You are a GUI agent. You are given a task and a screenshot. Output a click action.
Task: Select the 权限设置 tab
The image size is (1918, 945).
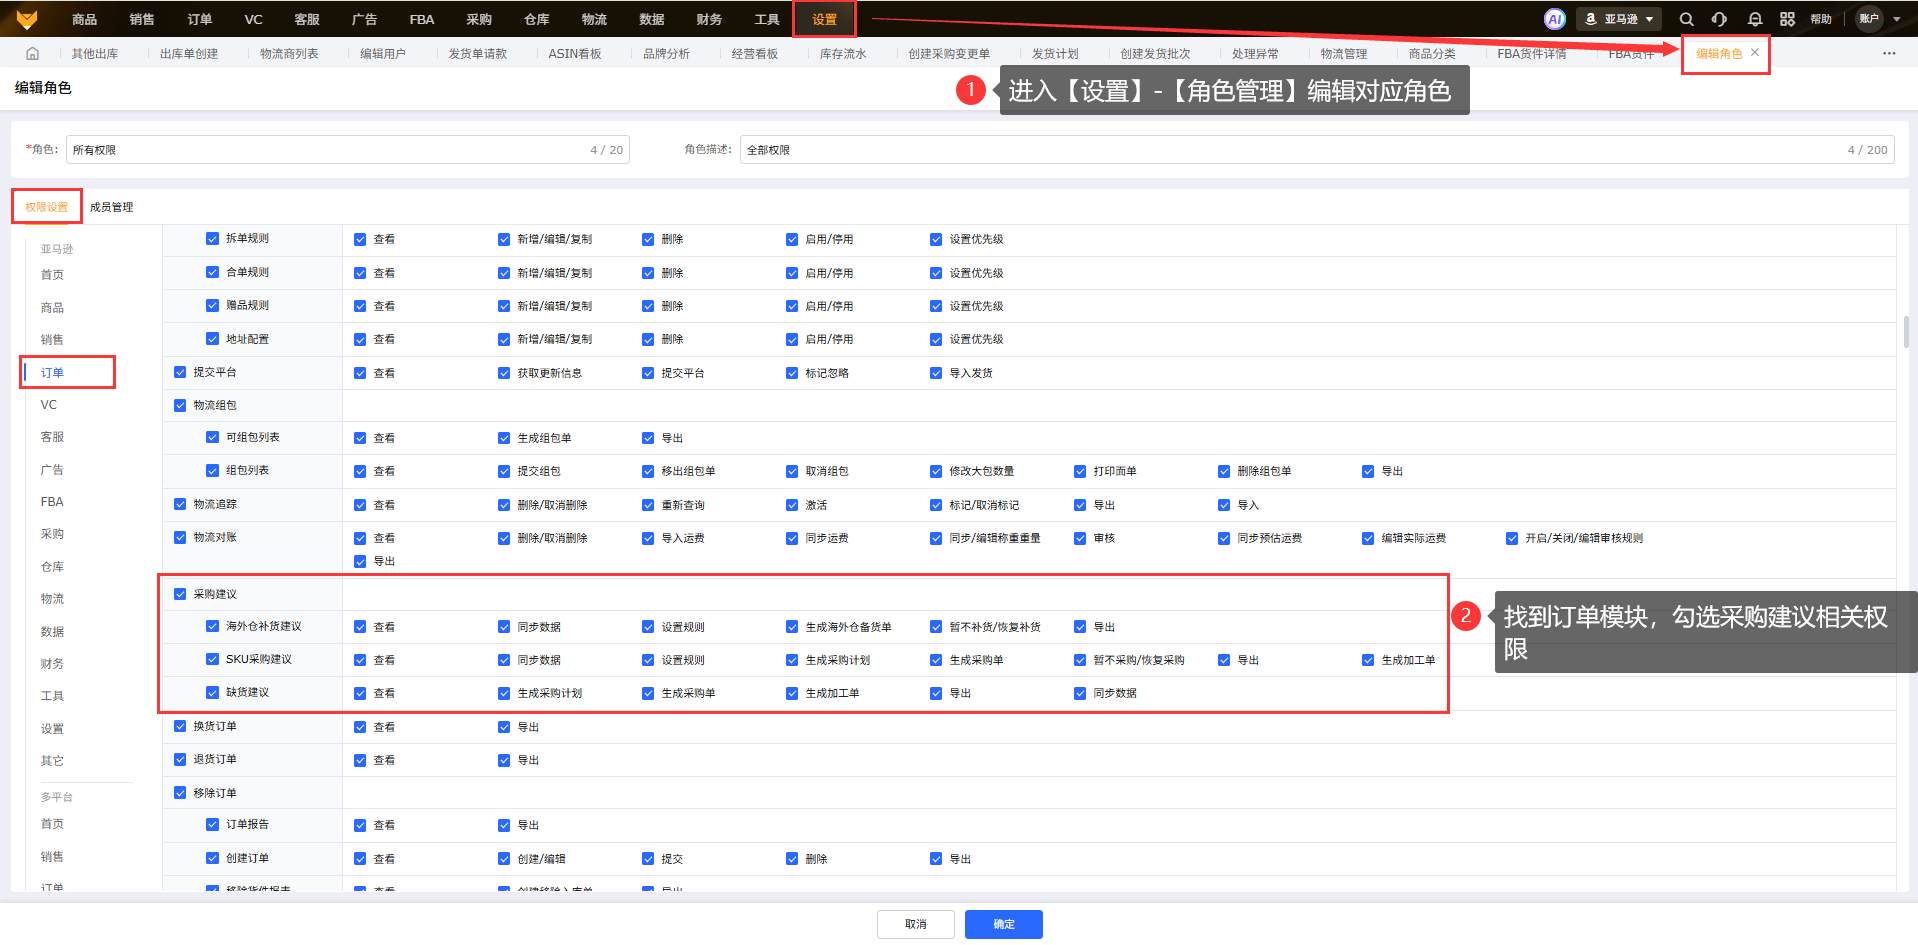coord(47,207)
